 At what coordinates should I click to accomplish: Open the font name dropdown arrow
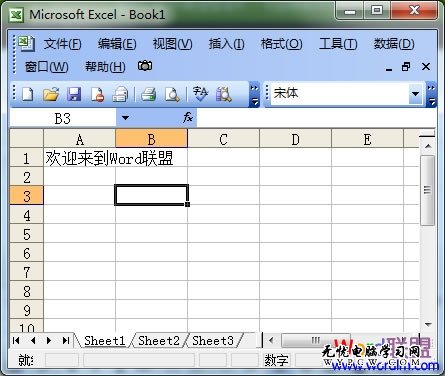(415, 94)
